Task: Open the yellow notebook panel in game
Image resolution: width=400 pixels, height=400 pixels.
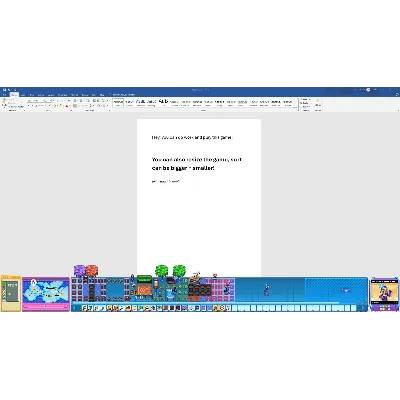Action: pos(11,293)
